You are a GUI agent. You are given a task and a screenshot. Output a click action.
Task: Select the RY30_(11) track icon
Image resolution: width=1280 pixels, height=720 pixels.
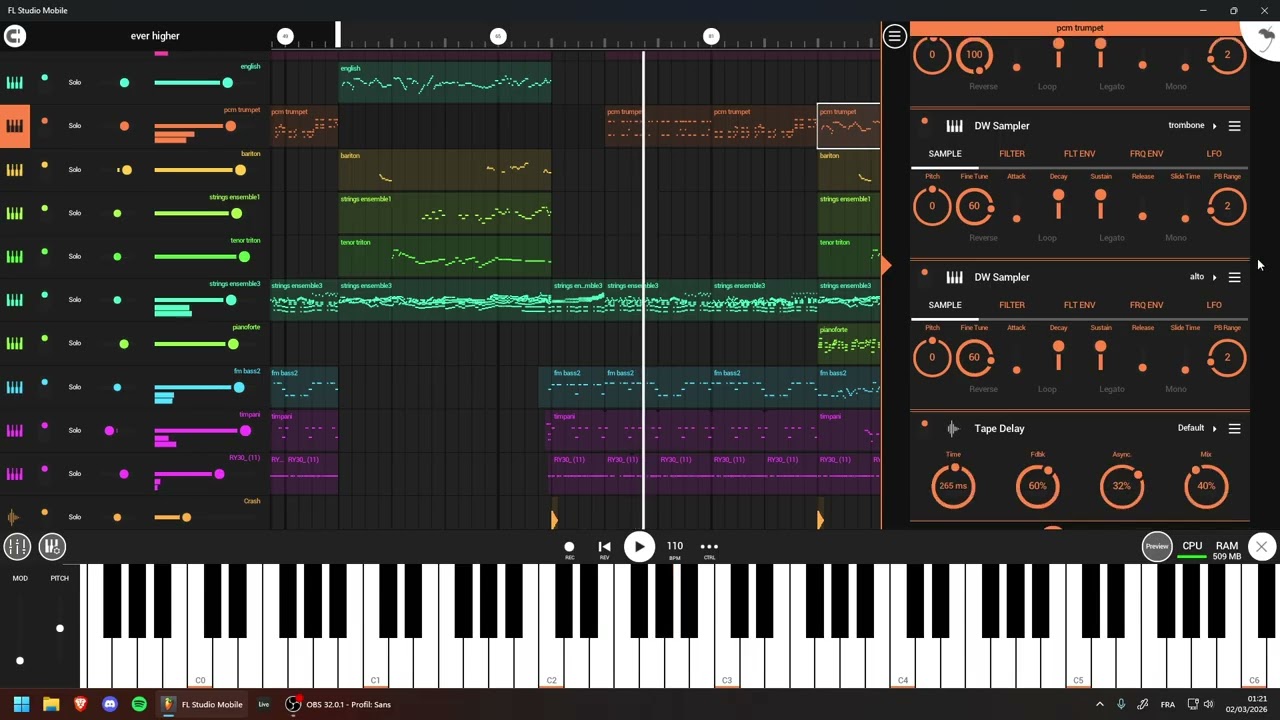point(15,474)
